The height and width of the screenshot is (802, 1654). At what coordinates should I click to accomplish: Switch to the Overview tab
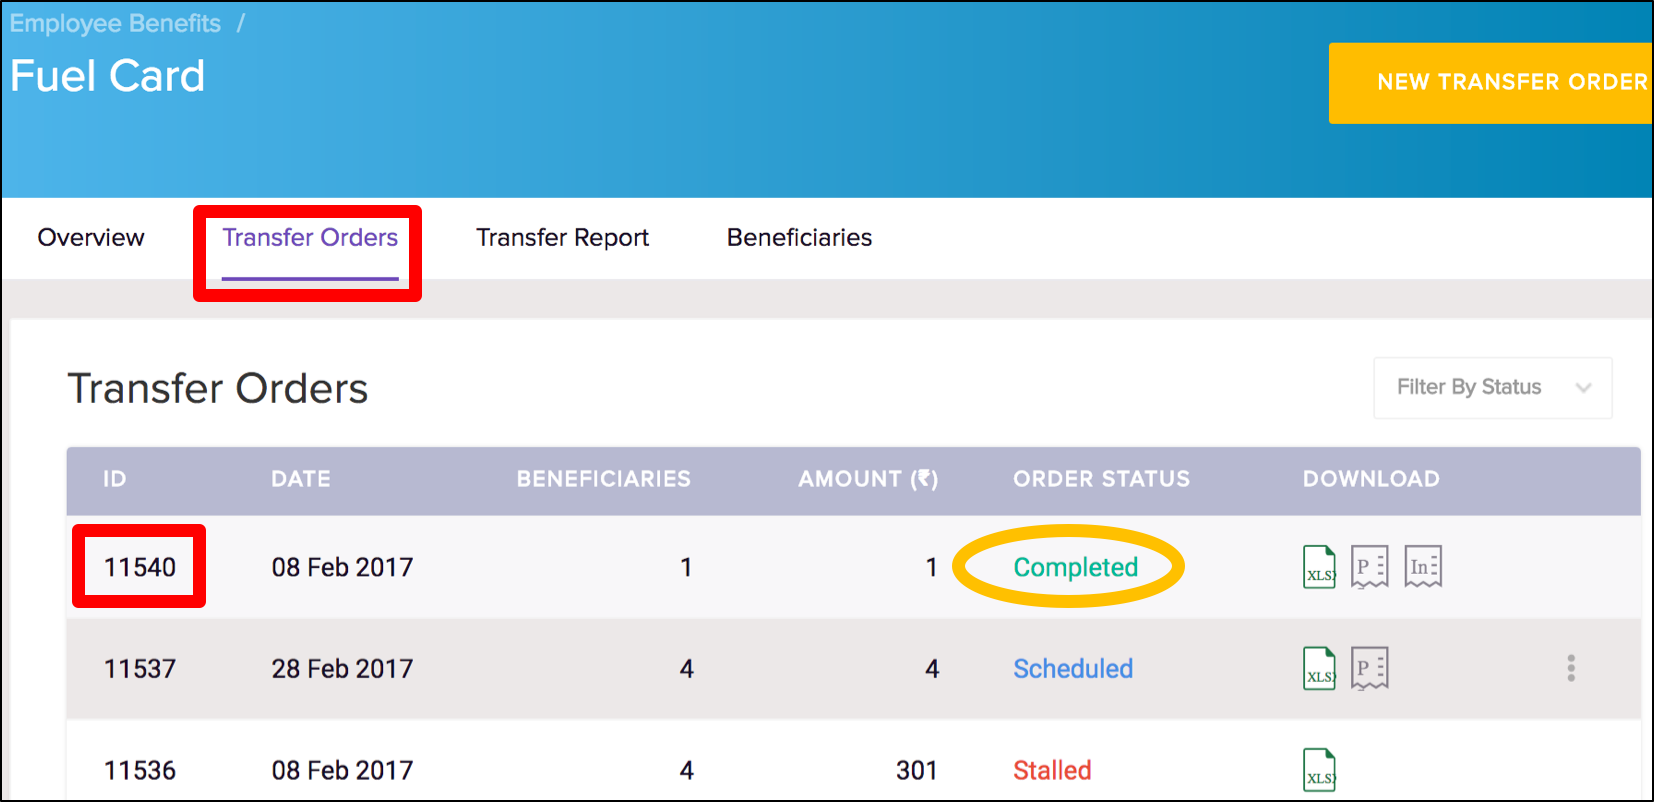click(91, 238)
